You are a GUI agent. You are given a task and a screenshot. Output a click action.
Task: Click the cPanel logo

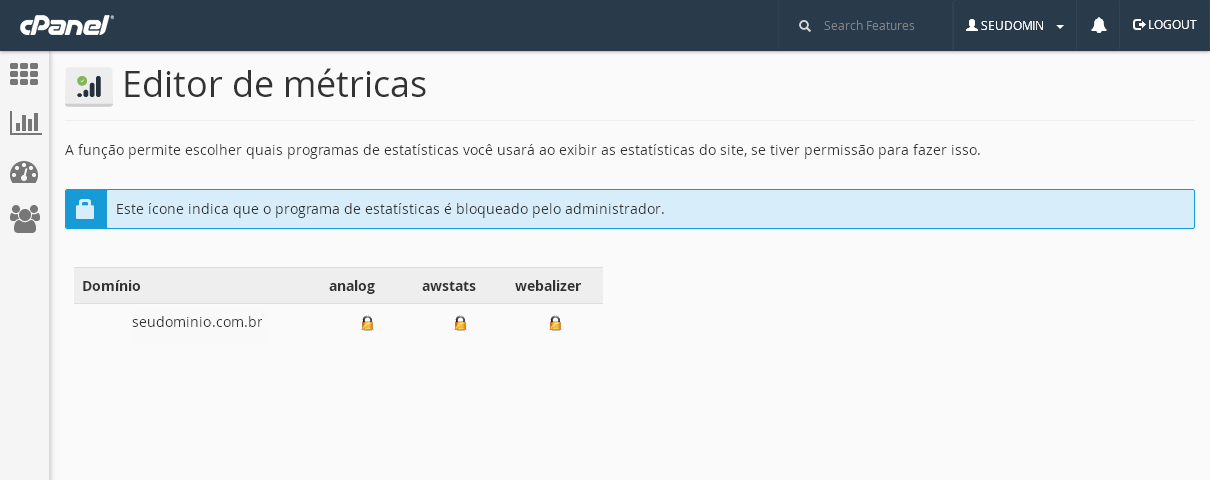click(x=66, y=25)
